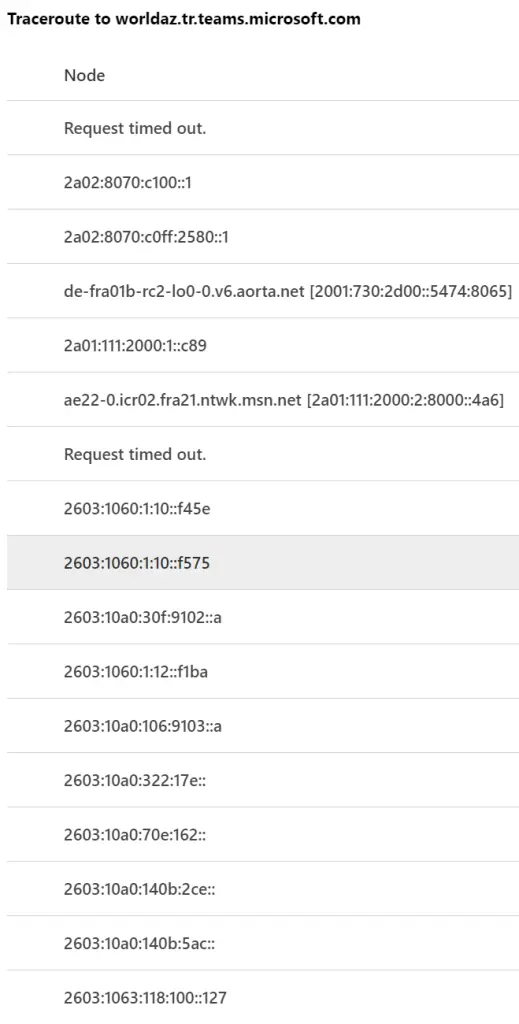Select row 2a01:111:2000:1::c89
The width and height of the screenshot is (519, 1024).
tap(262, 345)
